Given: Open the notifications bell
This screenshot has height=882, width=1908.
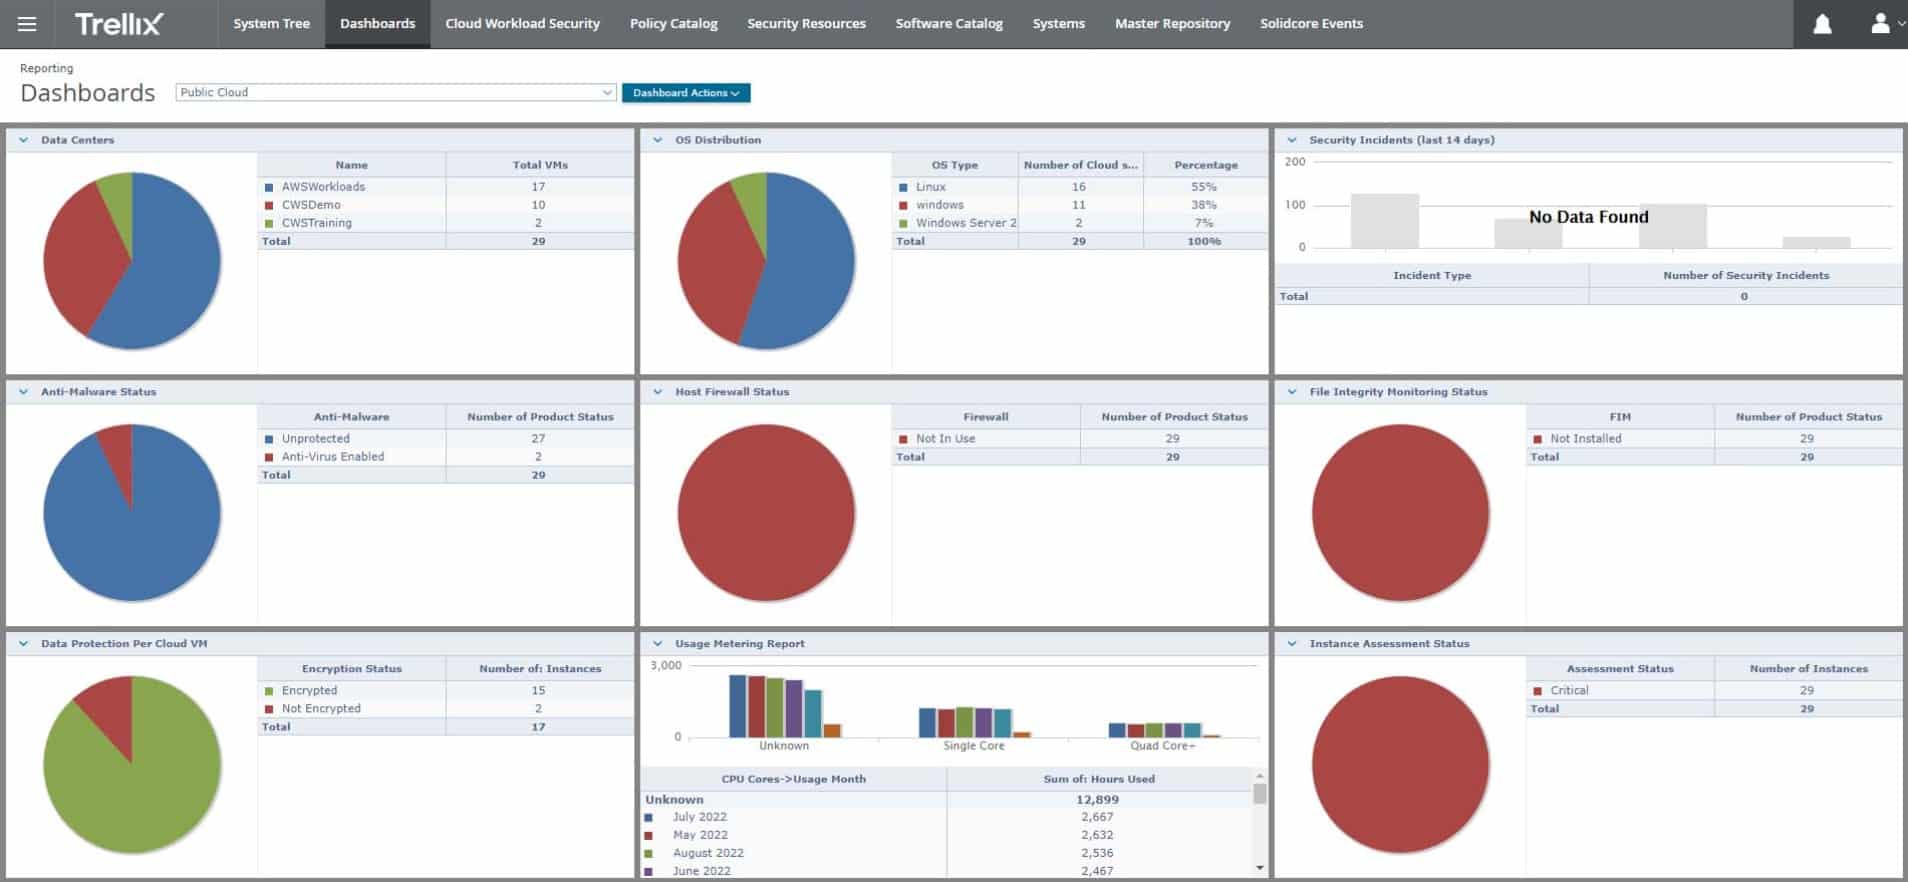Looking at the screenshot, I should (1822, 24).
